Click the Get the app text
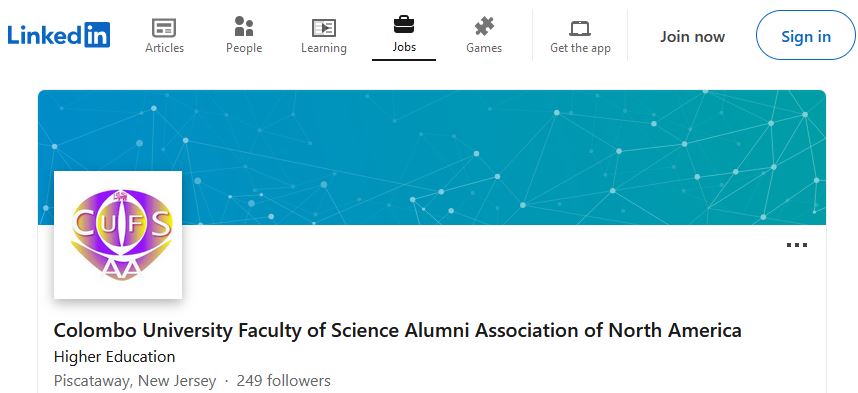 pos(580,48)
